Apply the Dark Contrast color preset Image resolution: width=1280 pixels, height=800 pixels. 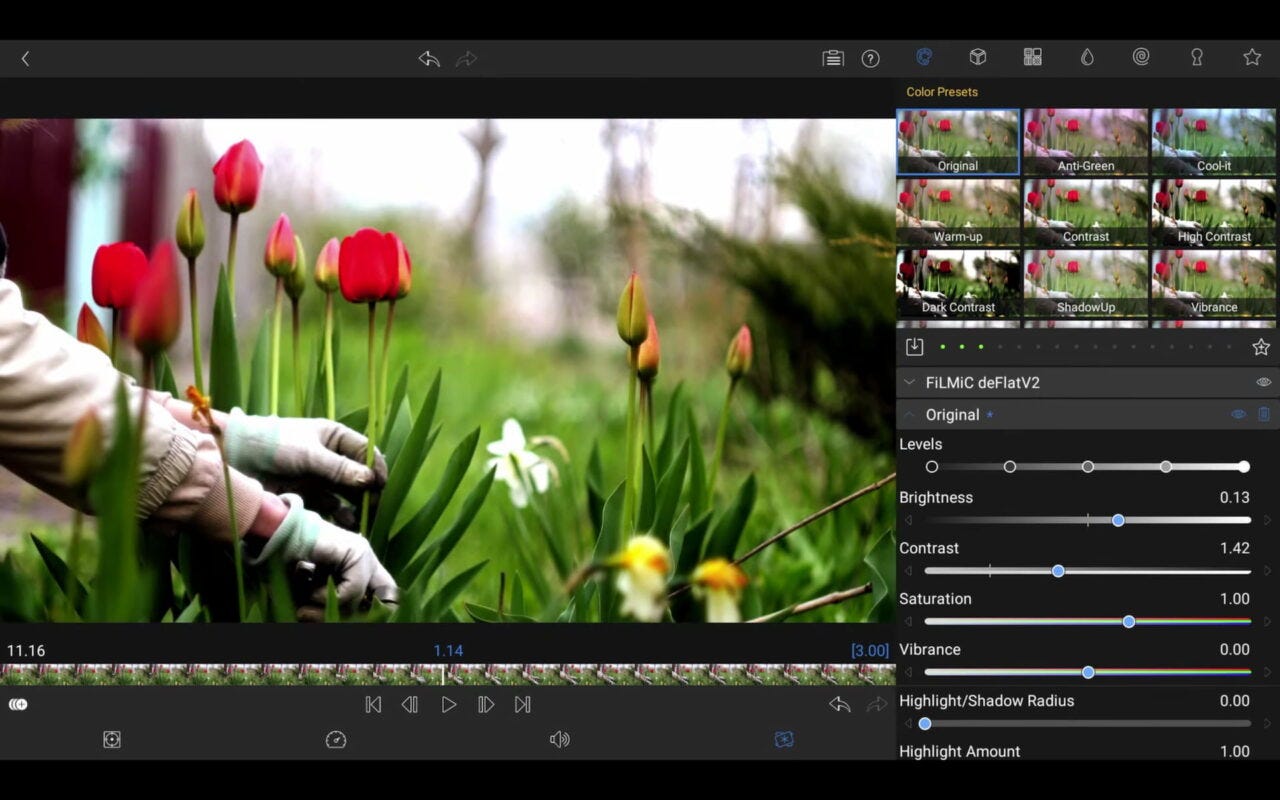pyautogui.click(x=958, y=284)
